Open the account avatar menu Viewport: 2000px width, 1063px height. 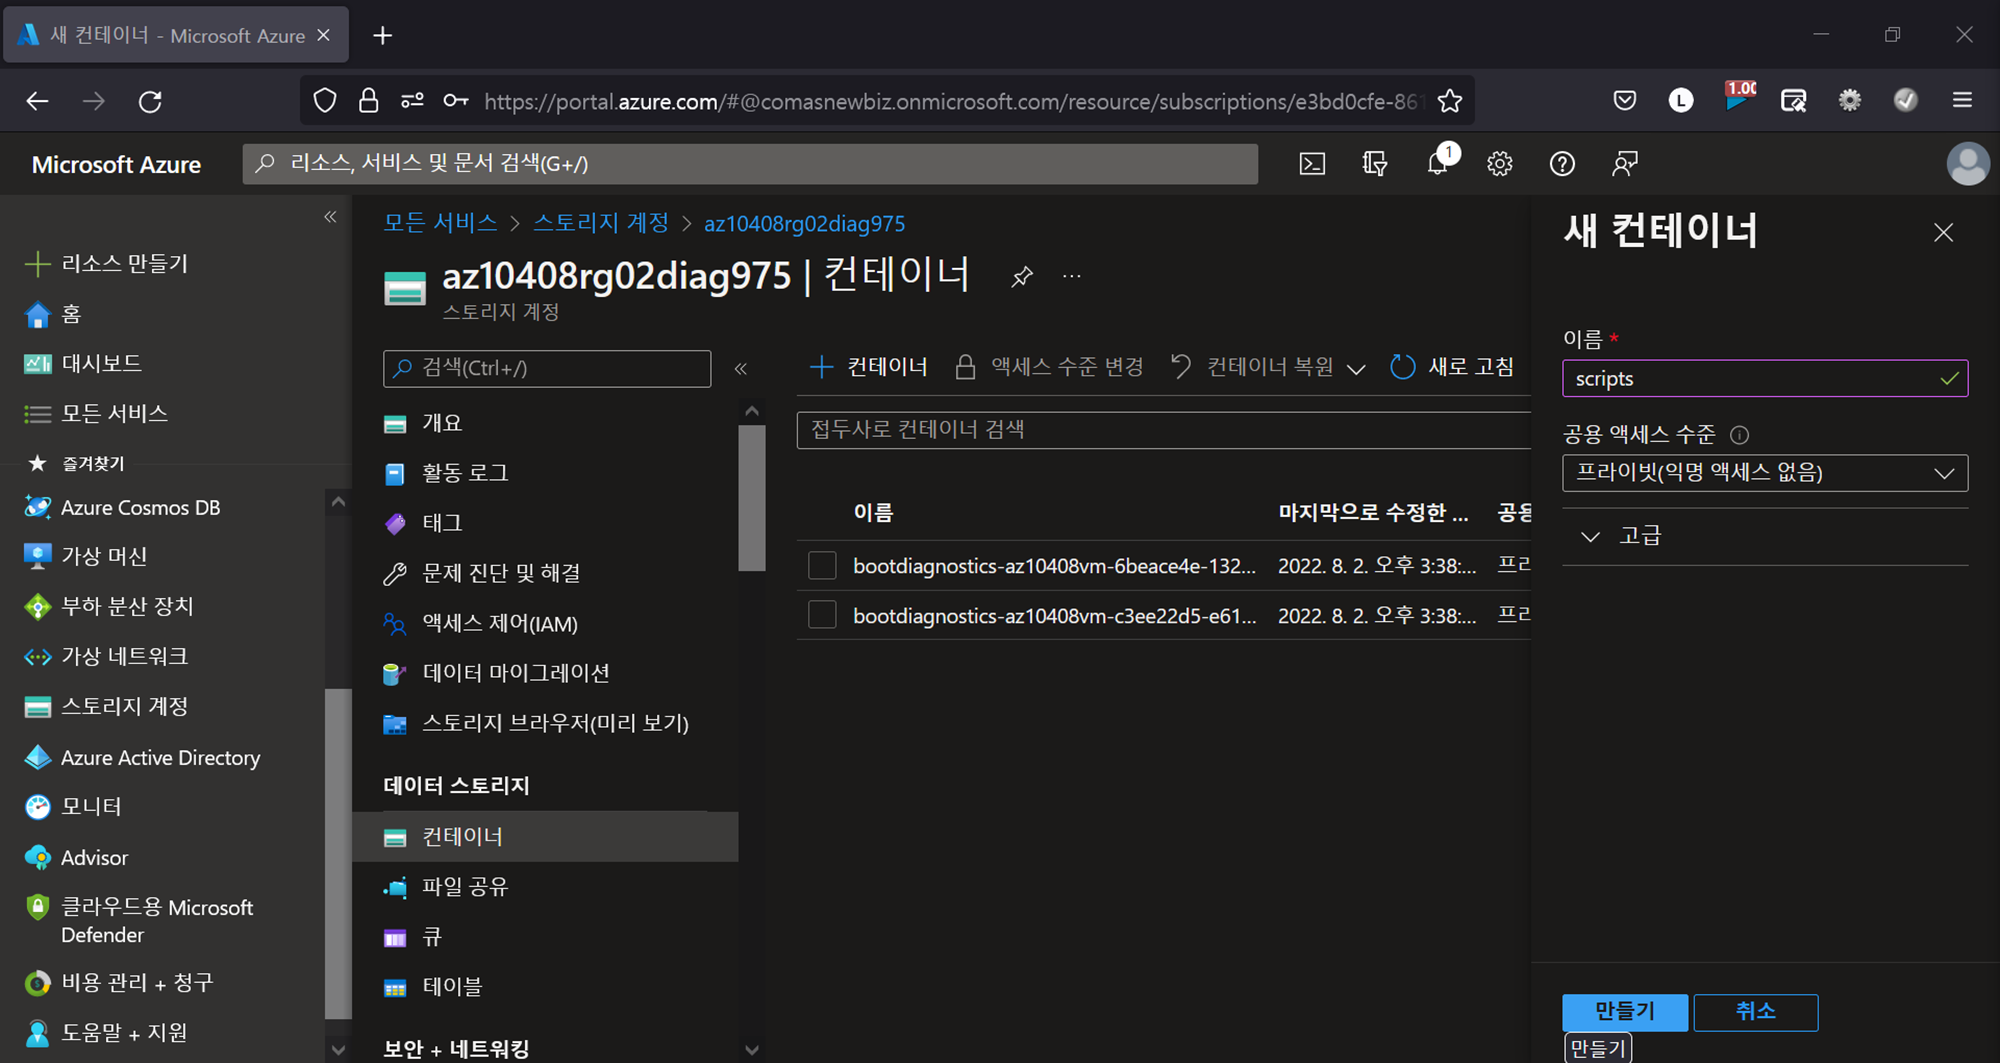(1968, 164)
